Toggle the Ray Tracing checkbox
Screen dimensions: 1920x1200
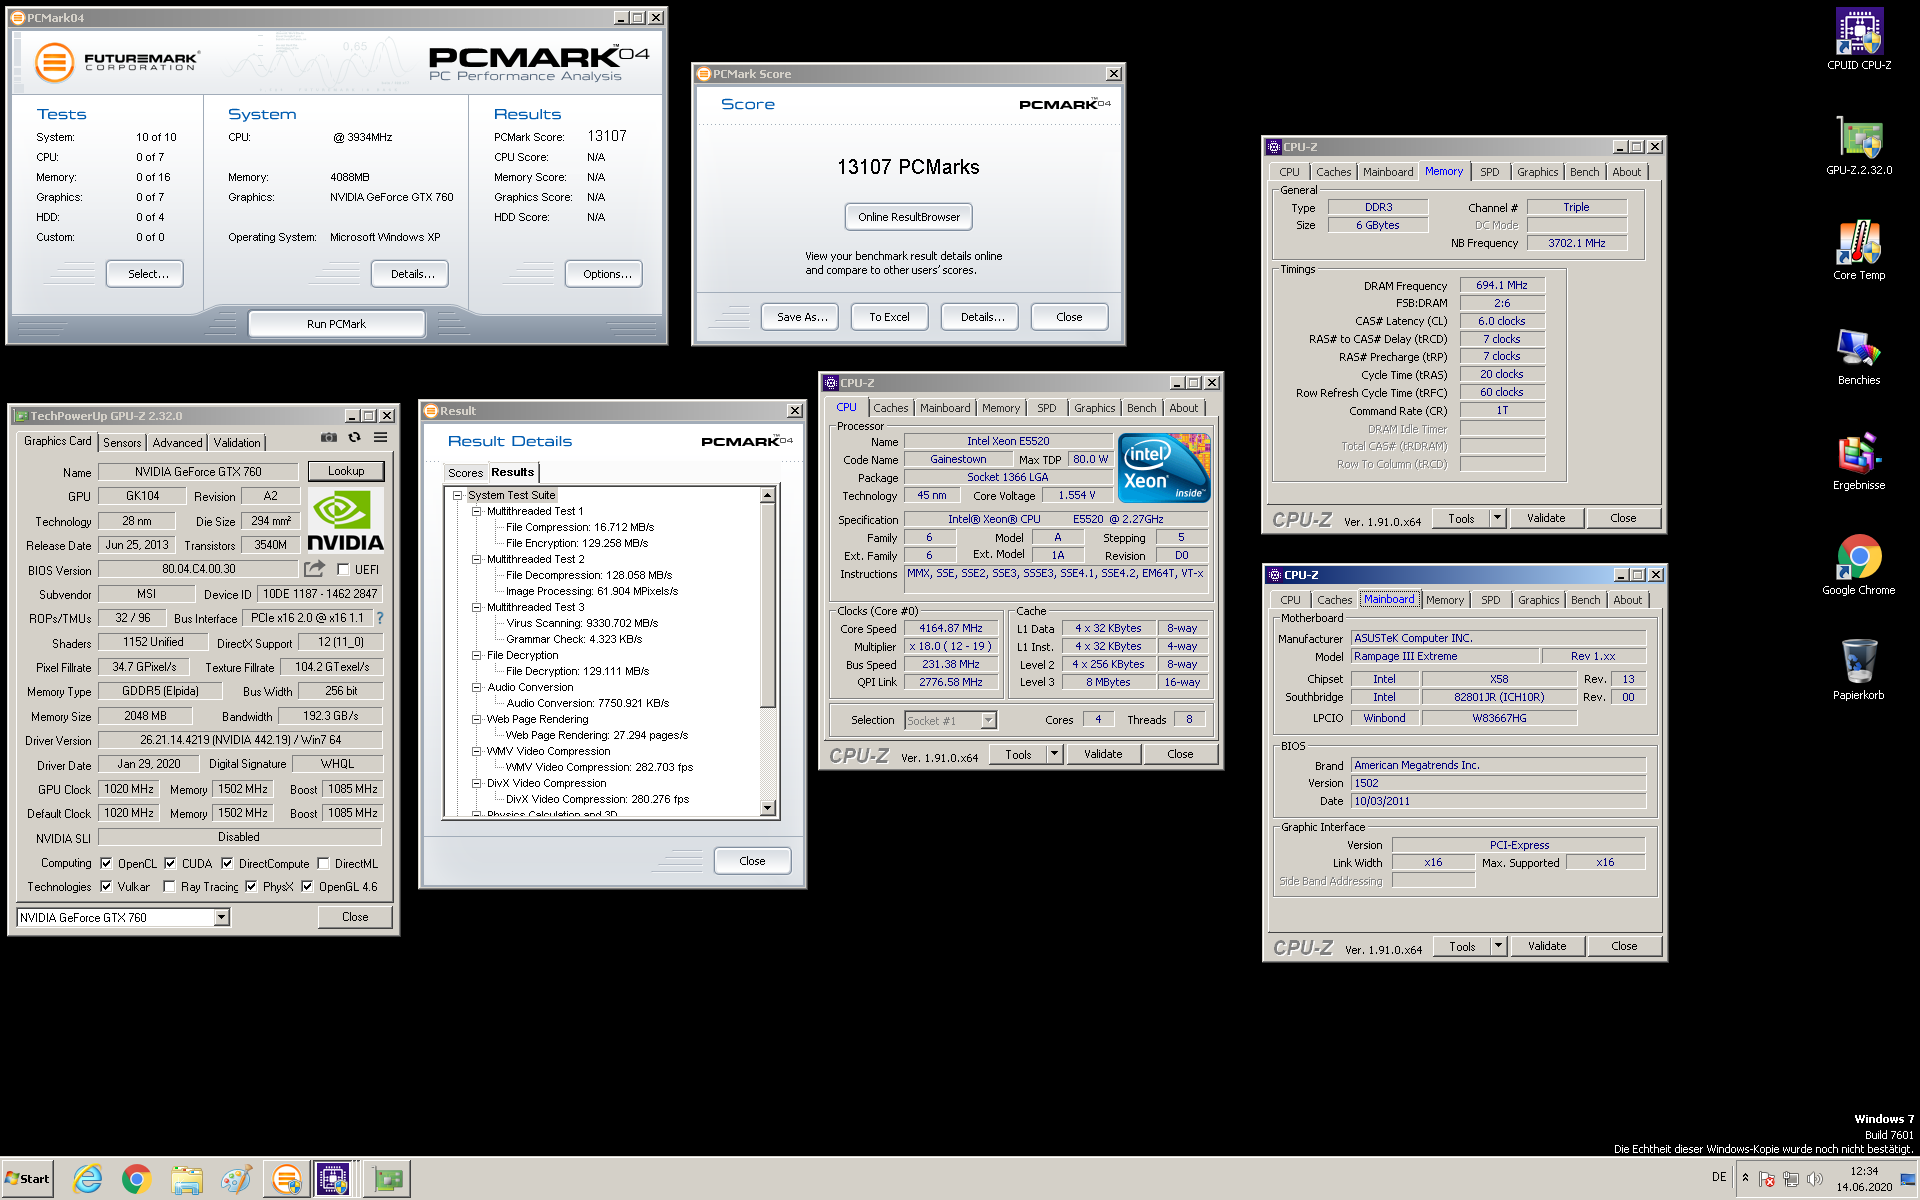pos(169,887)
